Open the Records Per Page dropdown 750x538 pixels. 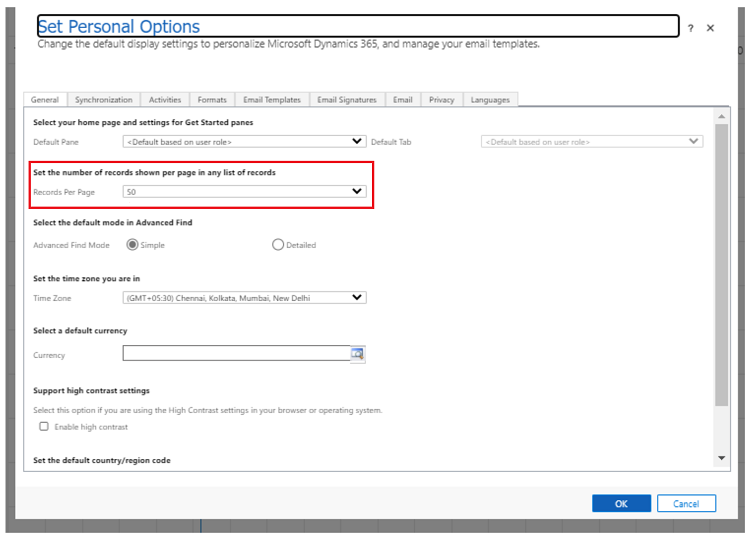tap(244, 192)
